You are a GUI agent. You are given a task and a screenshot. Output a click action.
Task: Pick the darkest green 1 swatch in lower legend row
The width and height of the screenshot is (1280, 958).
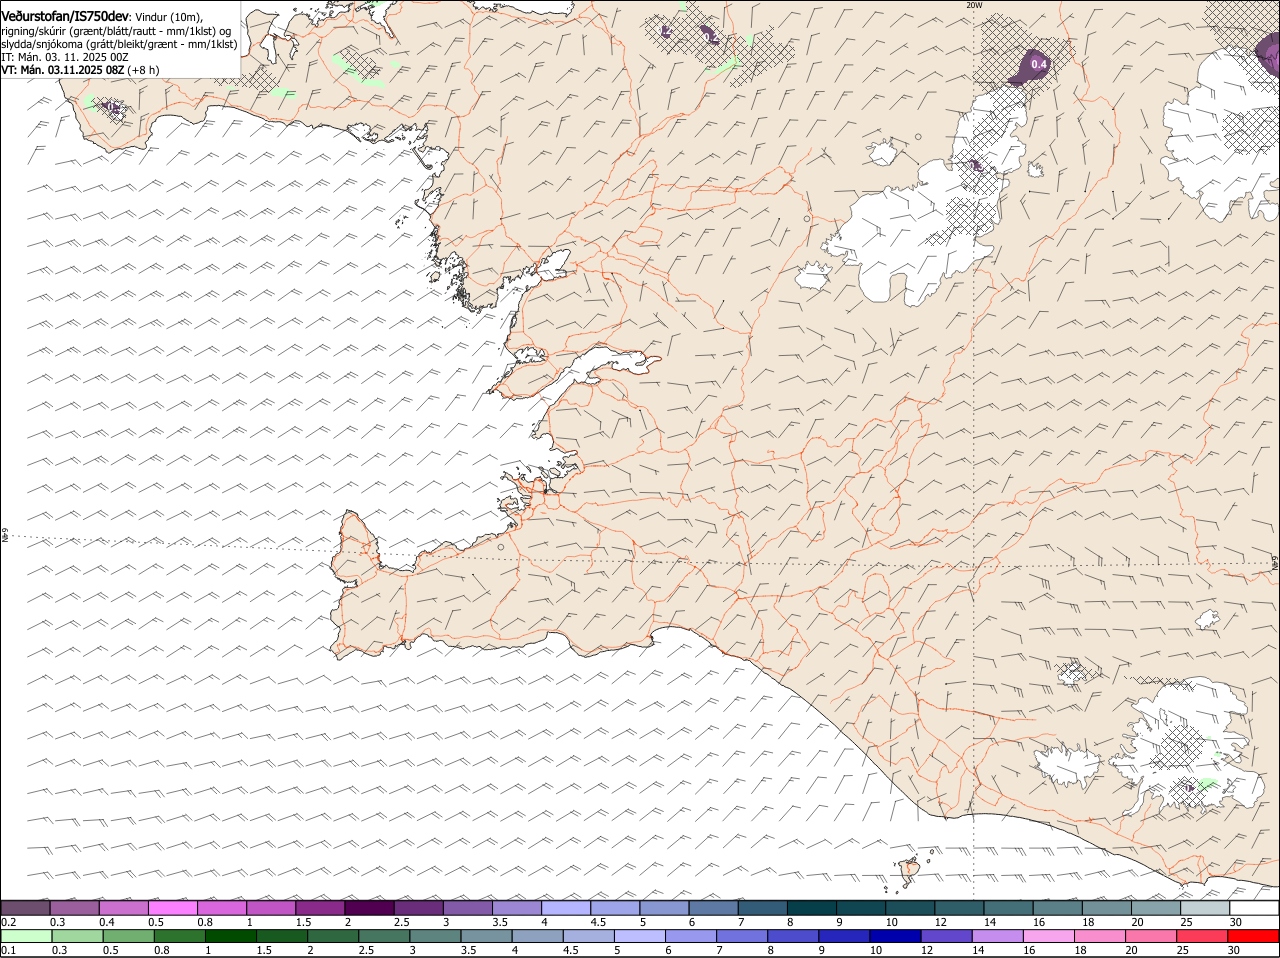coord(231,936)
